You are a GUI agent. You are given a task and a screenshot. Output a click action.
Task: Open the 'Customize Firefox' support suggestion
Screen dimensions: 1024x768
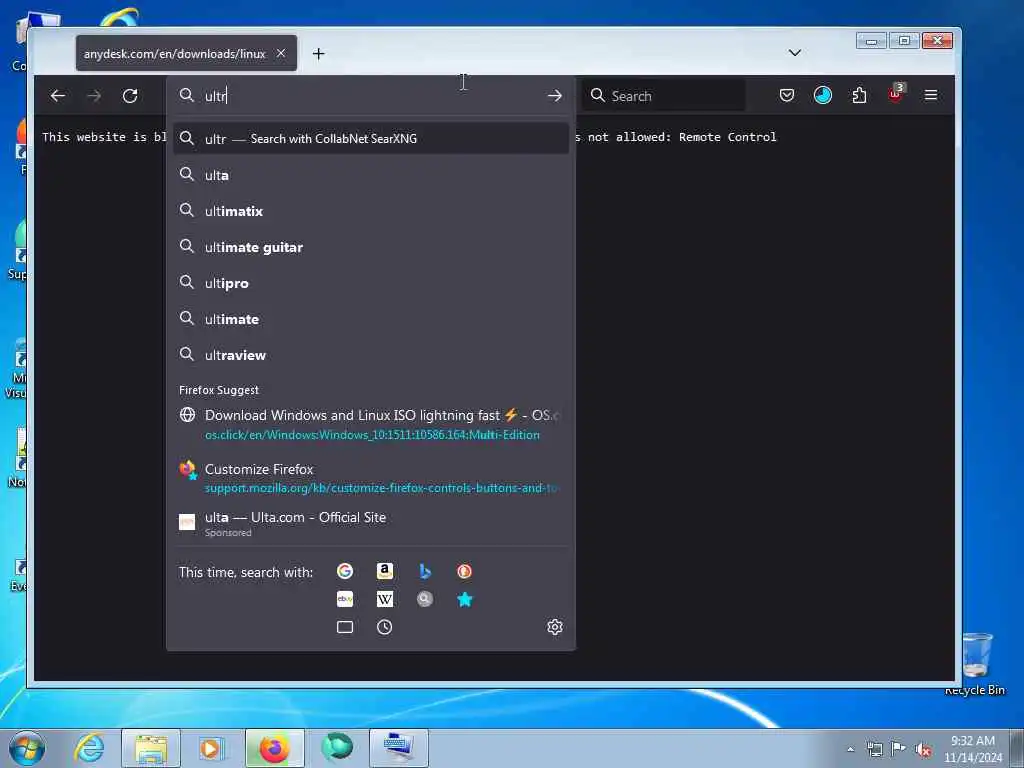click(371, 478)
